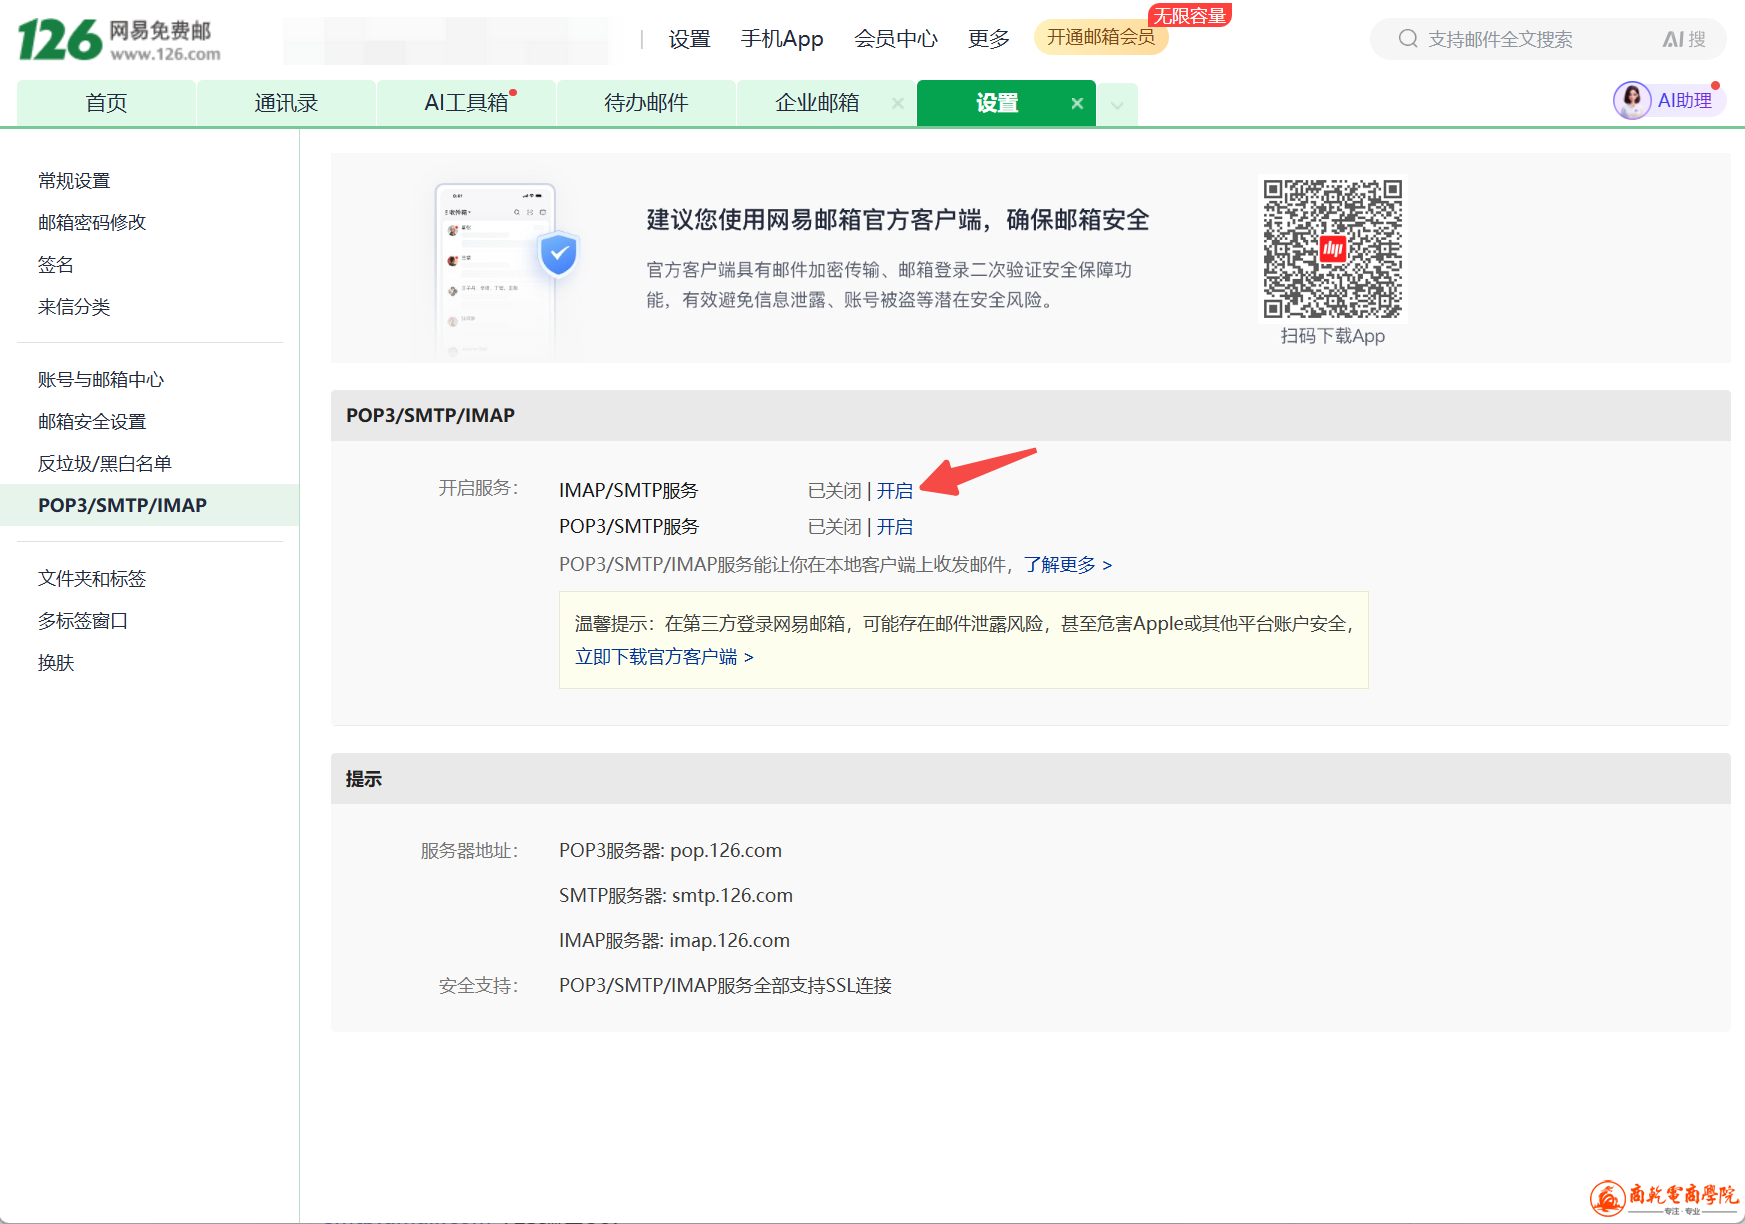Viewport: 1745px width, 1224px height.
Task: Open 签名 in the sidebar
Action: coord(56,265)
